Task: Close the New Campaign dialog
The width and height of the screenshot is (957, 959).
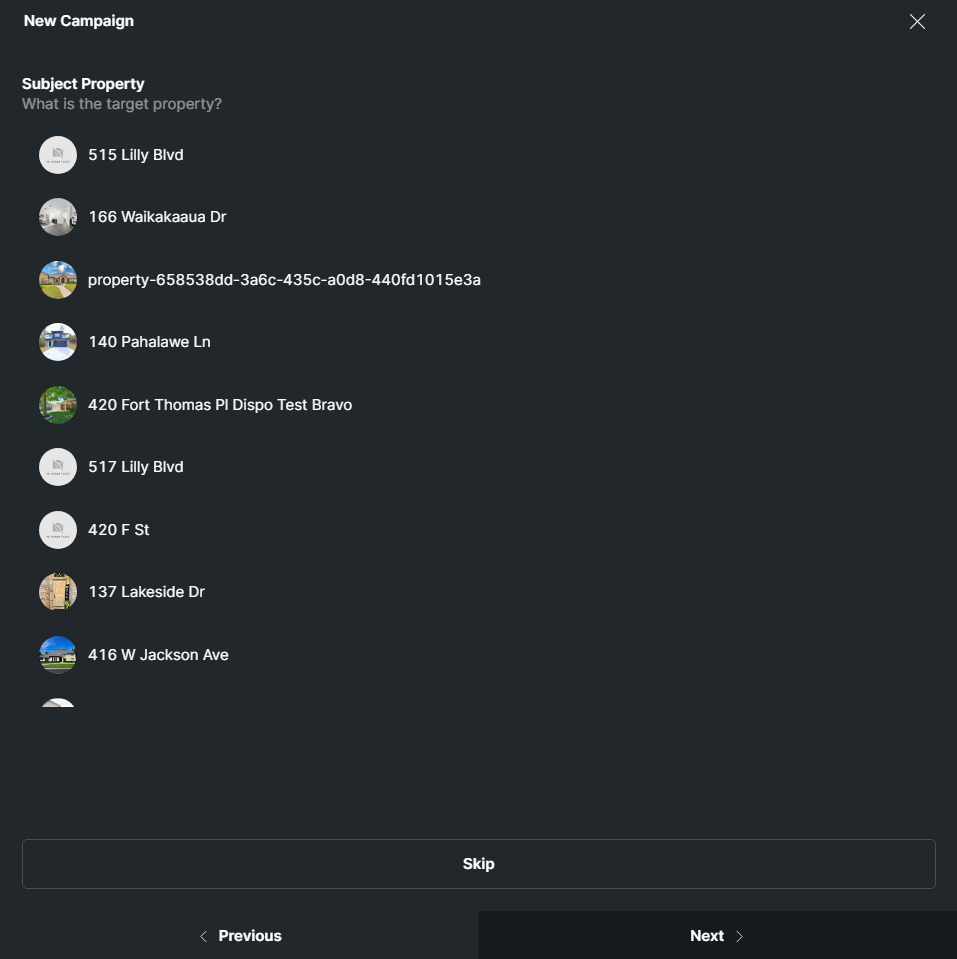Action: [917, 22]
